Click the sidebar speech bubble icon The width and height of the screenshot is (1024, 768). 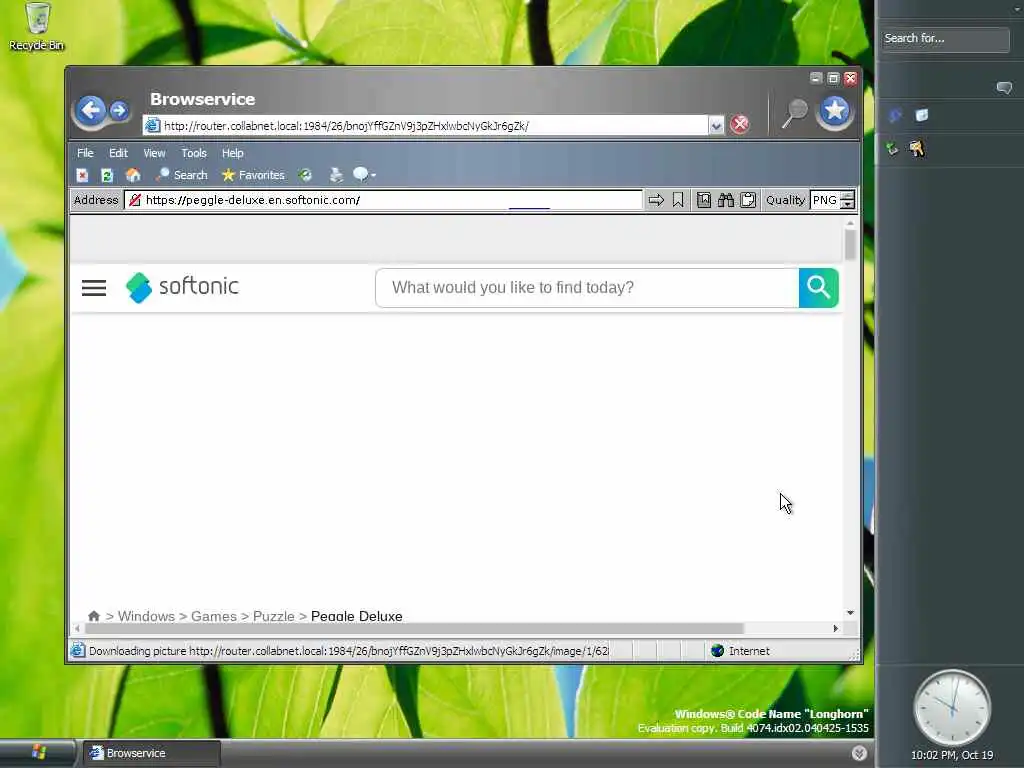(1004, 88)
